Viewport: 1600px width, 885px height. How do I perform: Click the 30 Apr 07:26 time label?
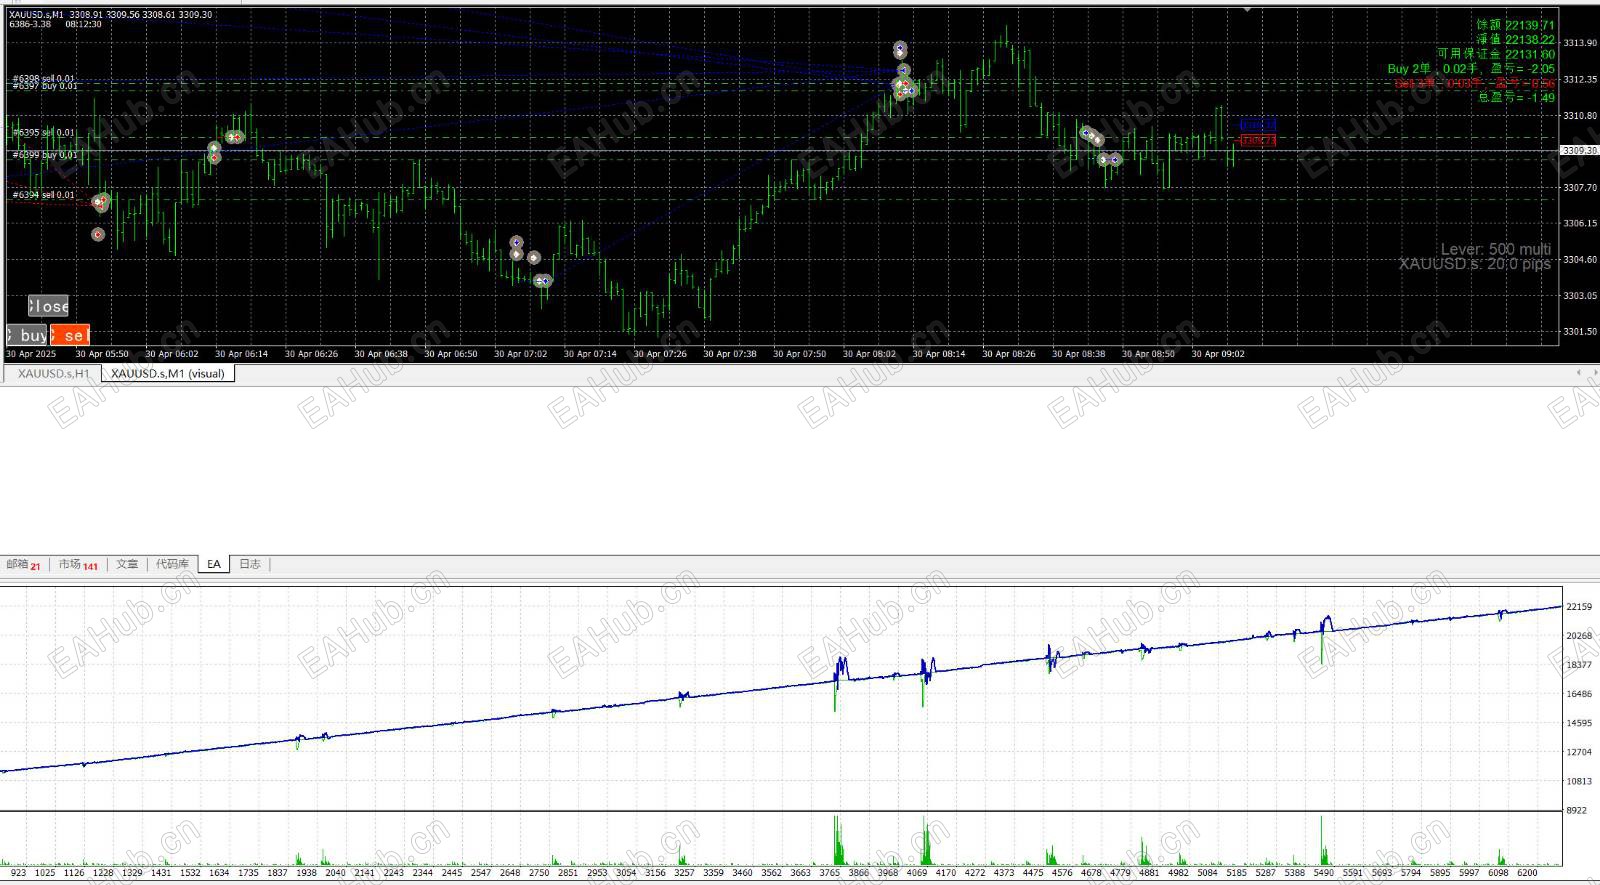(x=660, y=354)
